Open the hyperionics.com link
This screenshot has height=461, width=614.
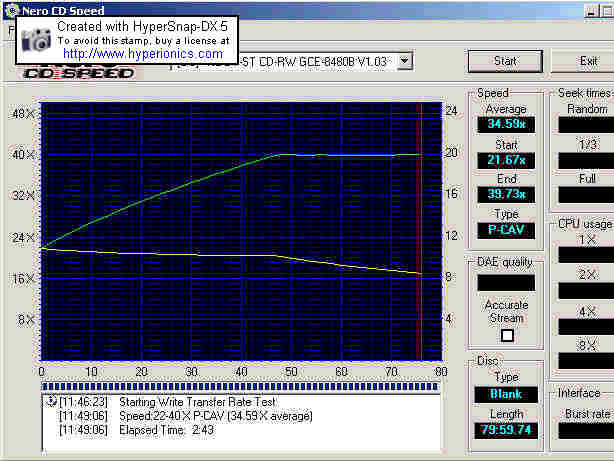coord(143,54)
